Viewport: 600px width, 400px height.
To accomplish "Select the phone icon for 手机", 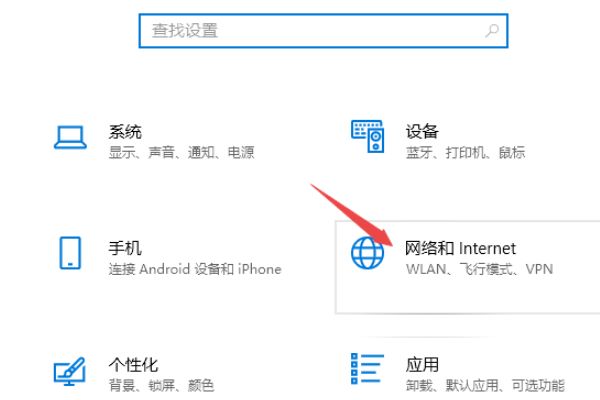I will point(71,254).
